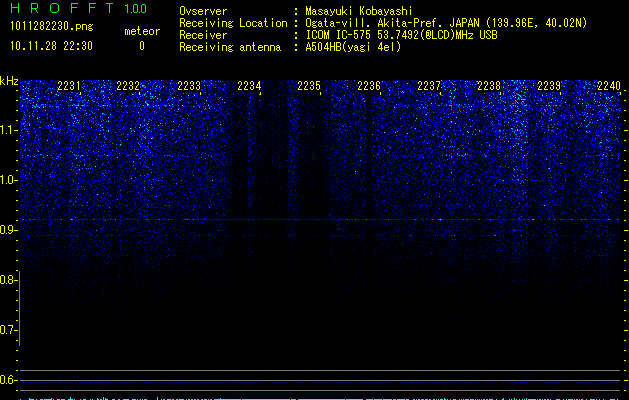Click the 1.1 kHz axis label
Viewport: 629px width, 400px height.
(x=9, y=130)
